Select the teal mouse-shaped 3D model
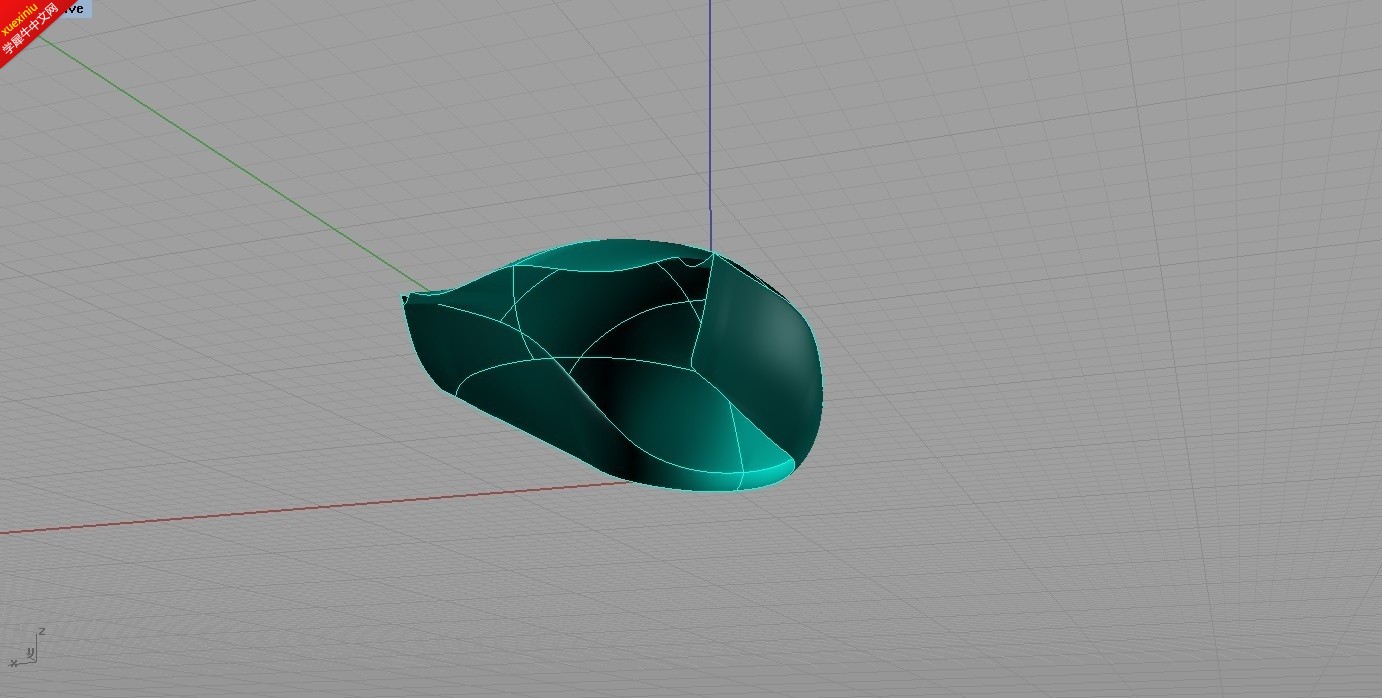 pos(612,365)
